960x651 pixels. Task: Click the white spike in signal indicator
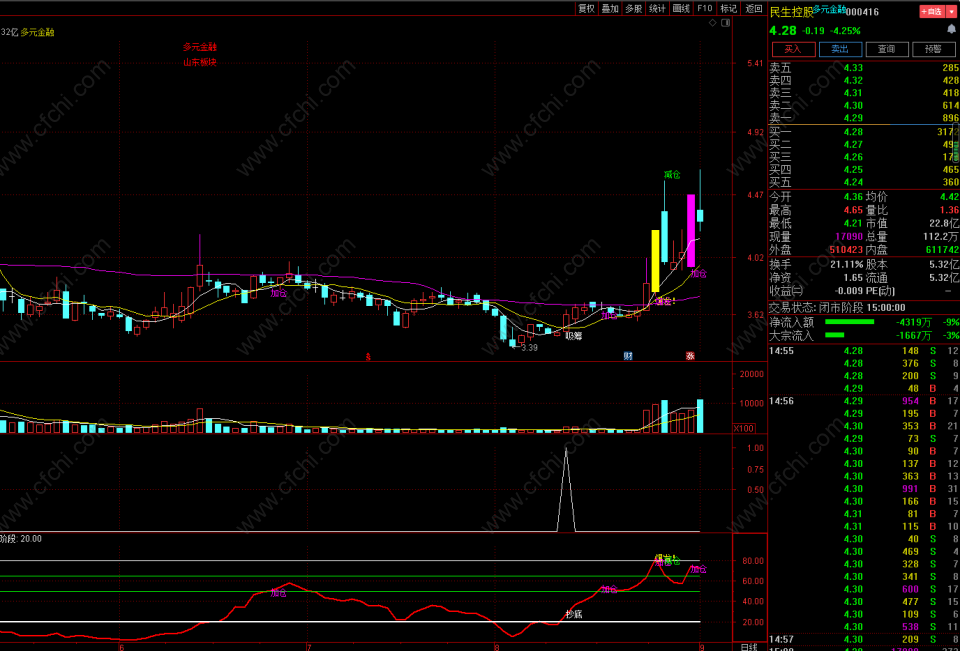pos(566,489)
